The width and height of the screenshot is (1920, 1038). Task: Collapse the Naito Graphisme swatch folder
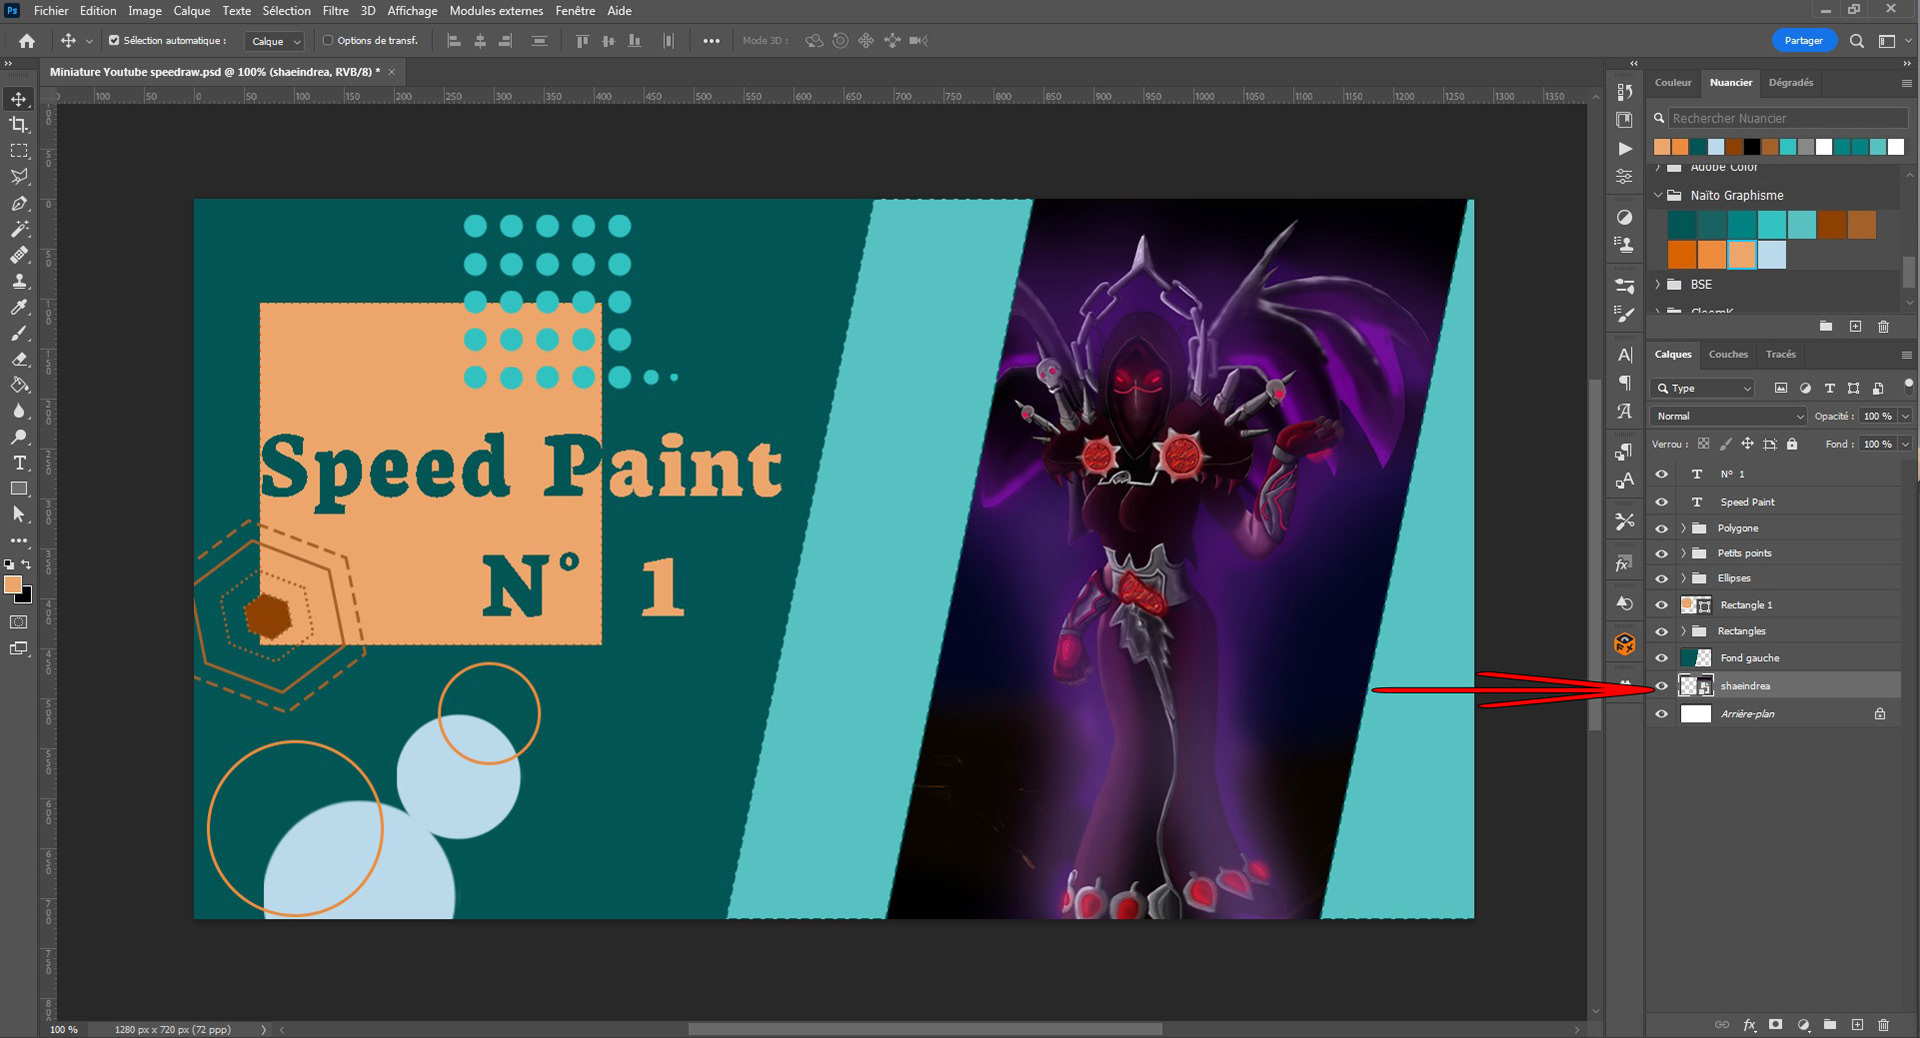1658,195
